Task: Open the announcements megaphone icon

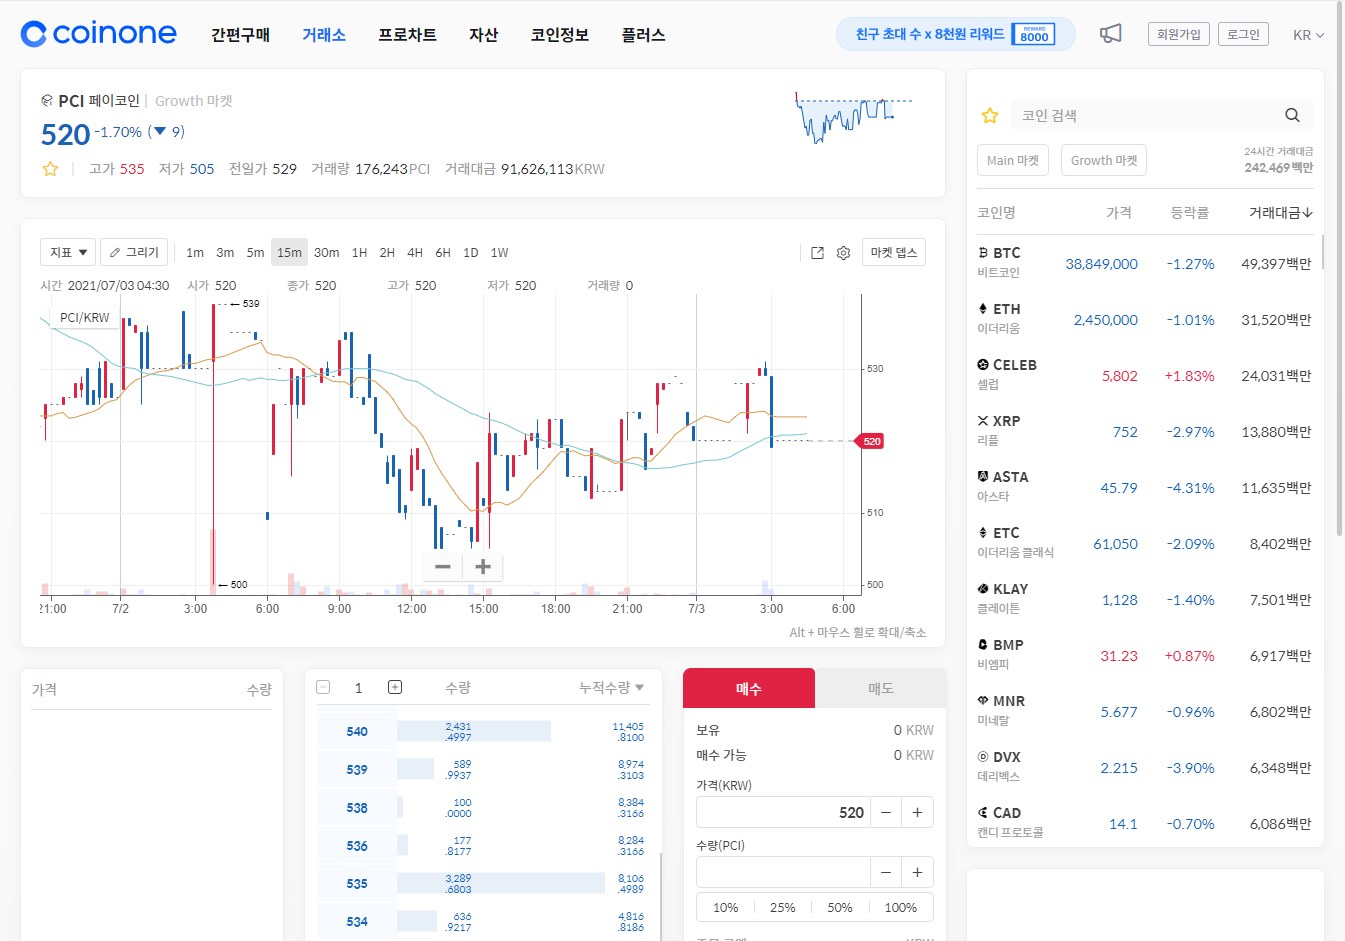Action: (1110, 34)
